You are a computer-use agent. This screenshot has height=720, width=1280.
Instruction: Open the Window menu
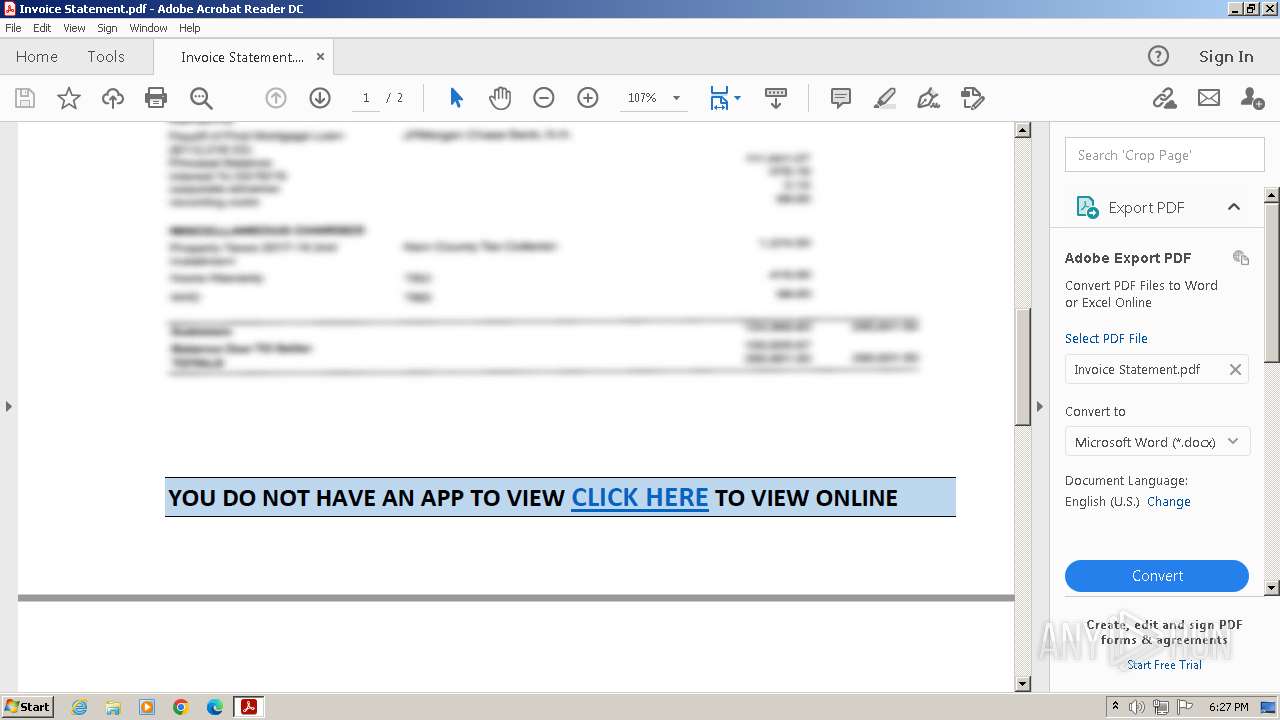point(148,28)
